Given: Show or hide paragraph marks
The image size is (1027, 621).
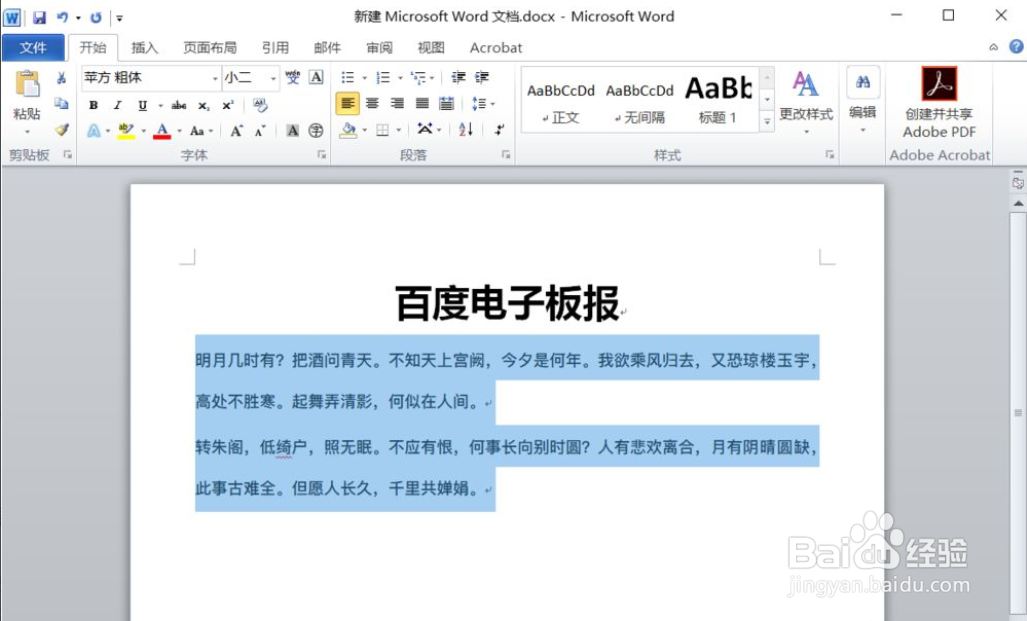Looking at the screenshot, I should [499, 130].
